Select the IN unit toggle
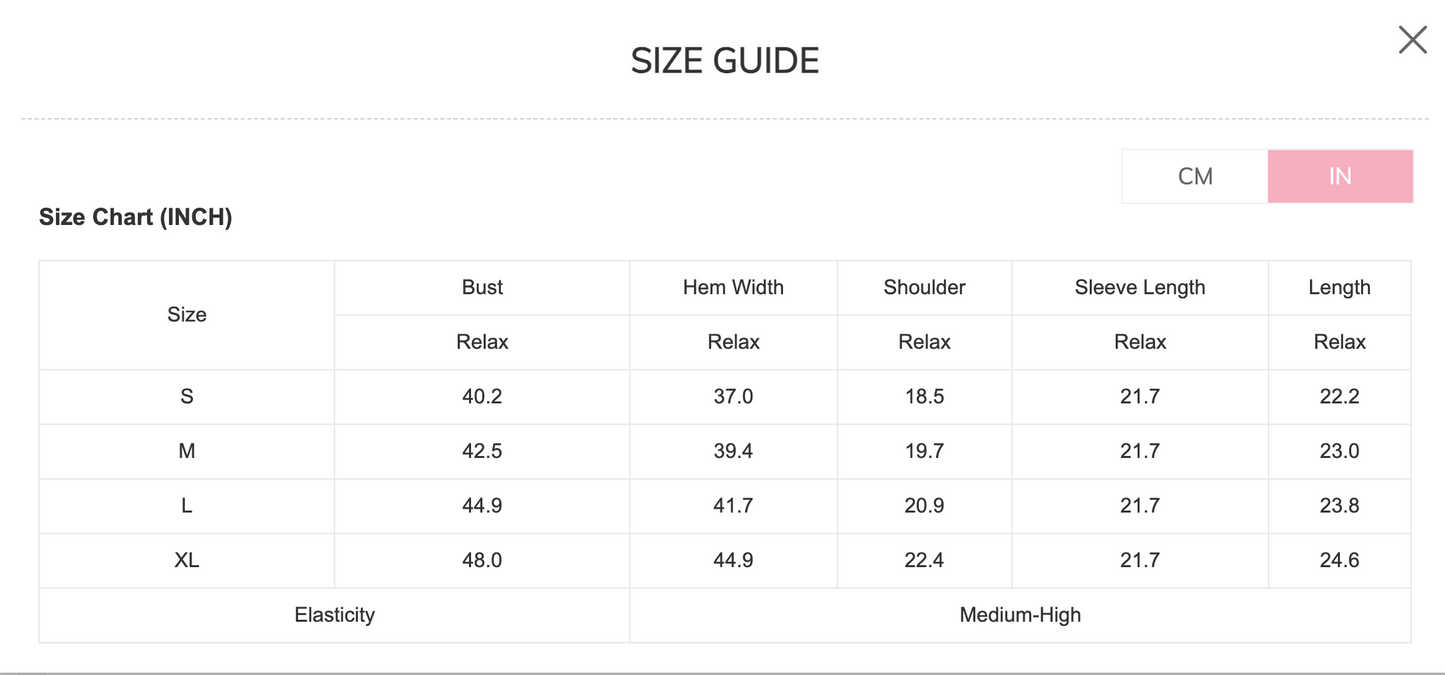Viewport: 1445px width, 675px height. tap(1340, 177)
